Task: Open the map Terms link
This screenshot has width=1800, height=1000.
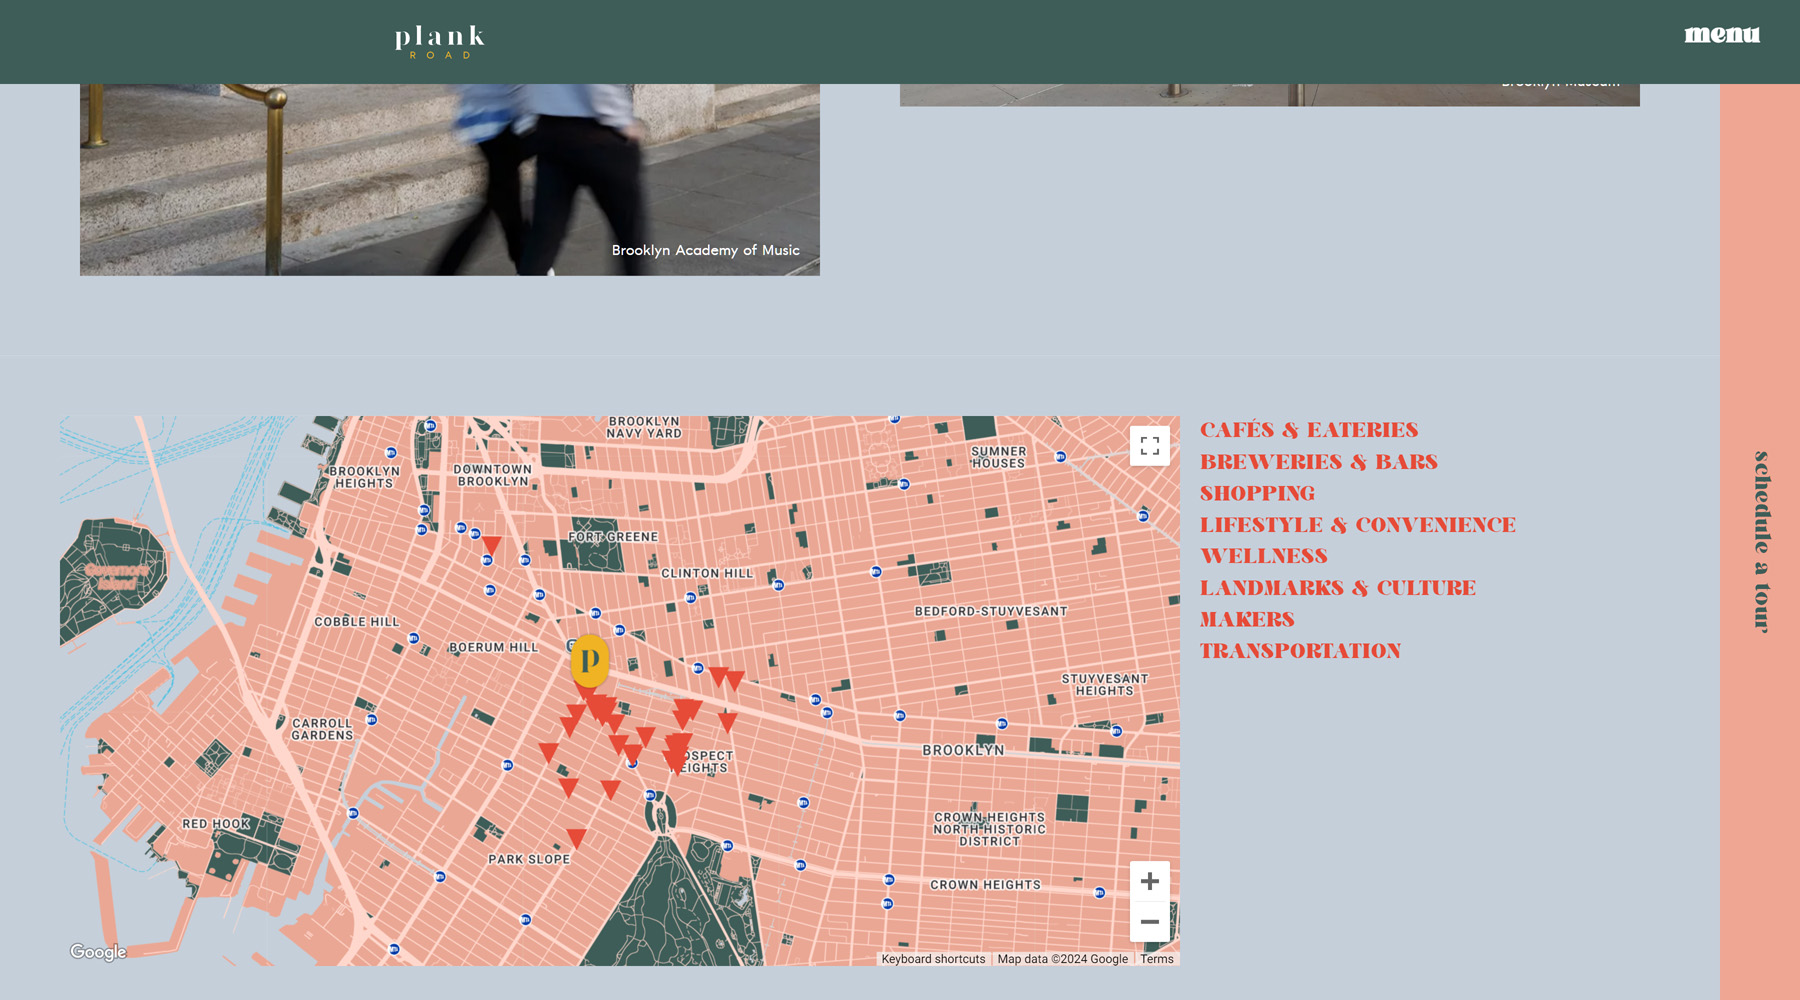Action: coord(1156,959)
